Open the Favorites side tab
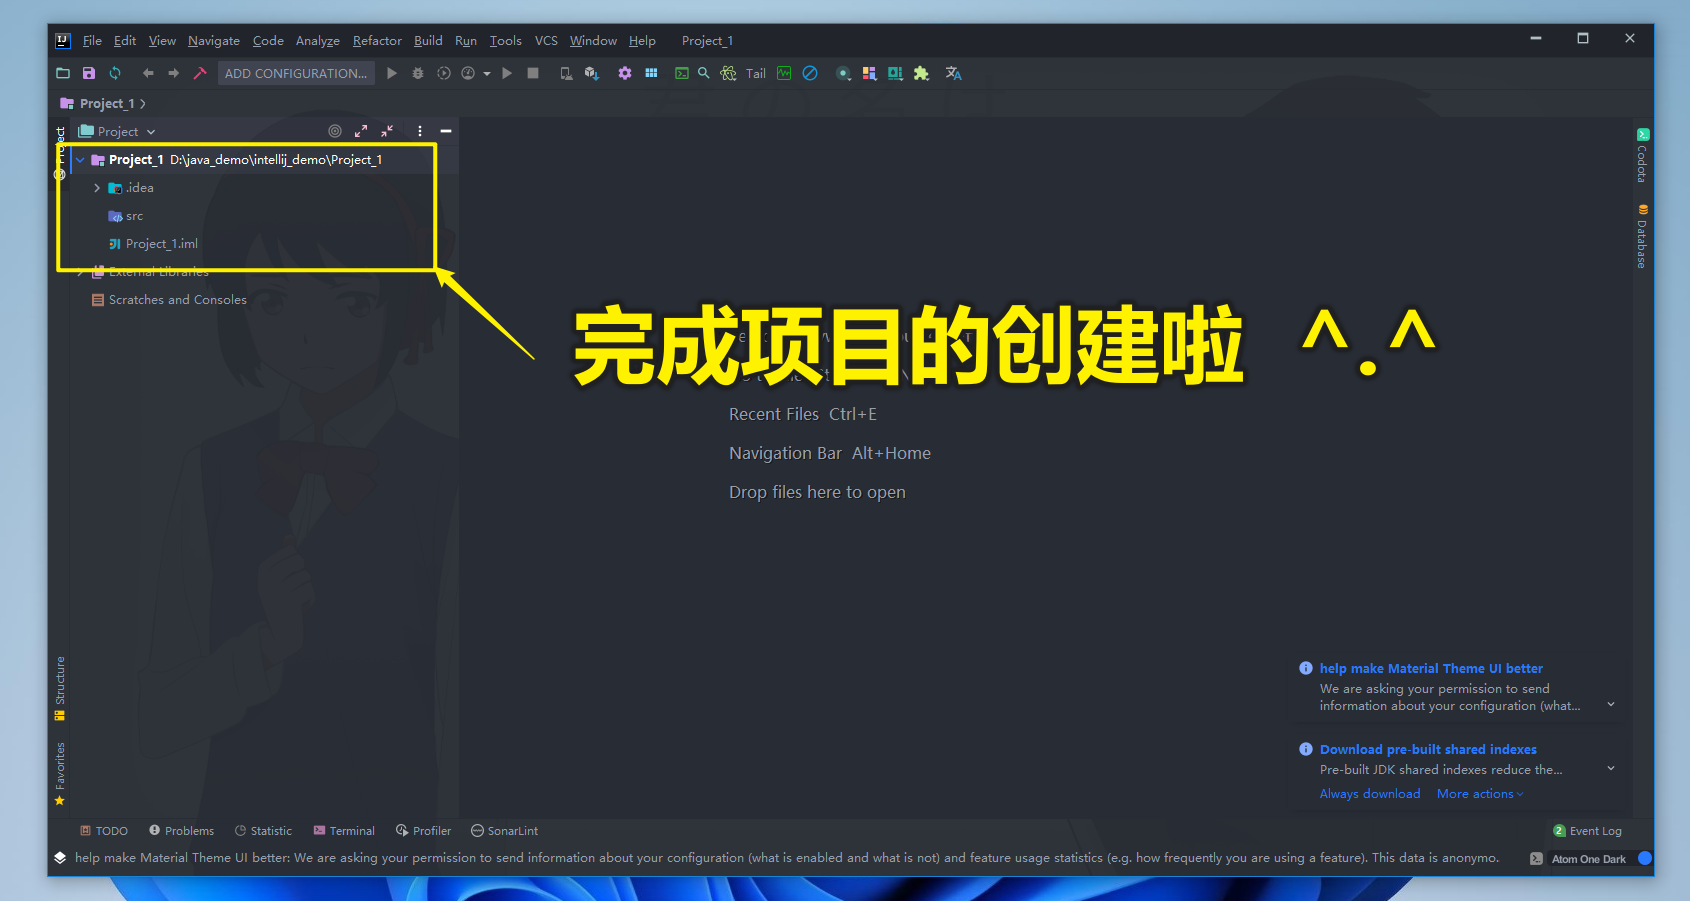The height and width of the screenshot is (901, 1690). pyautogui.click(x=60, y=774)
